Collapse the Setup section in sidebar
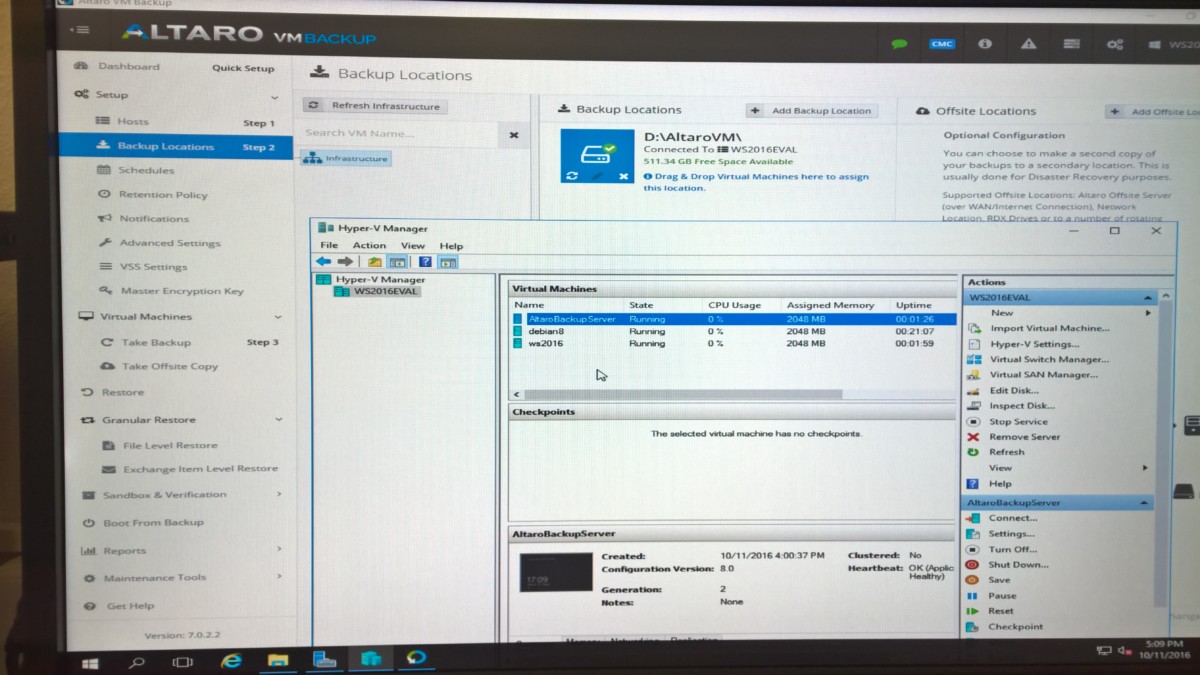Image resolution: width=1200 pixels, height=675 pixels. point(275,97)
